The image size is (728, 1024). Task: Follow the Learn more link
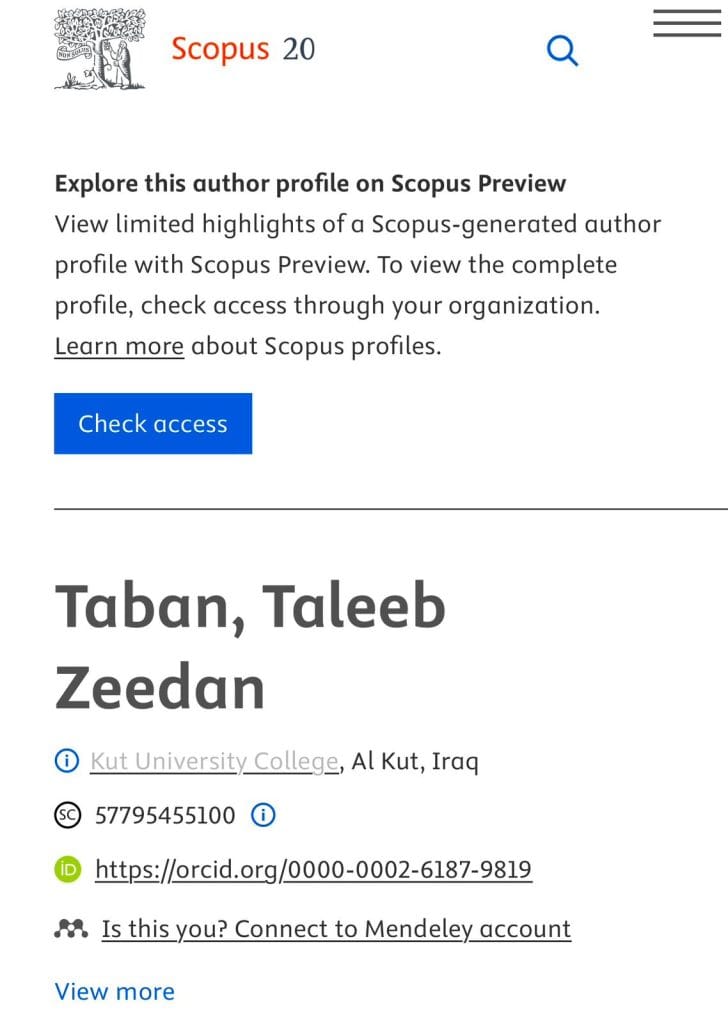click(x=119, y=346)
